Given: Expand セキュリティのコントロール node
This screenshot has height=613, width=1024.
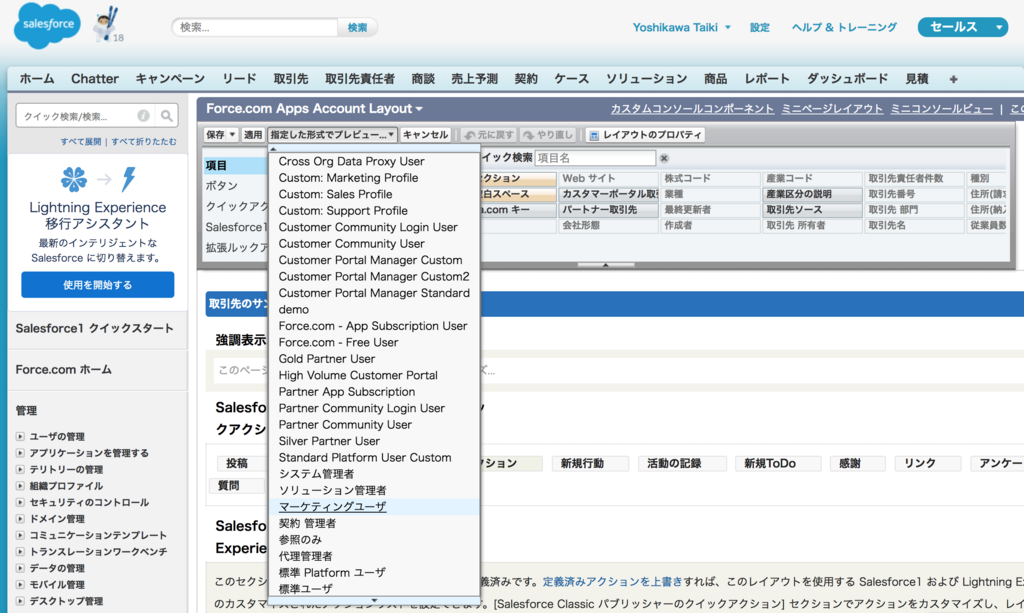Looking at the screenshot, I should (20, 502).
